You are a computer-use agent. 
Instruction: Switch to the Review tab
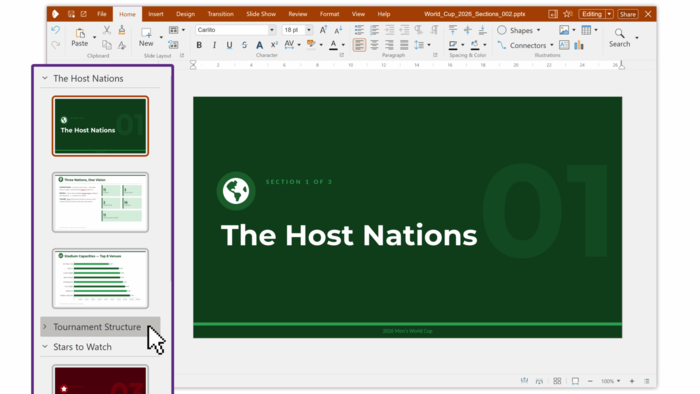297,14
